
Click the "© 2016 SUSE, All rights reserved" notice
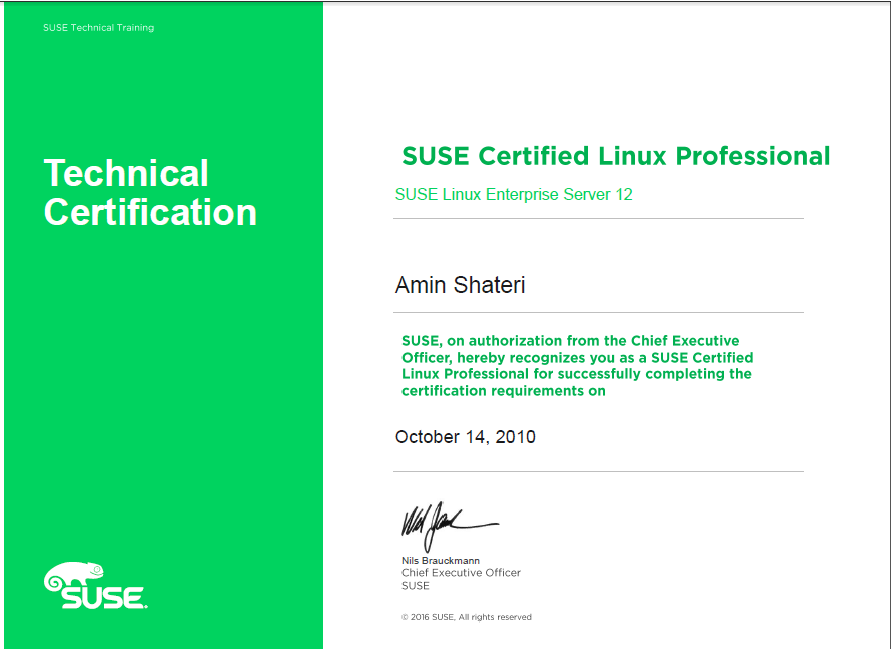[x=467, y=617]
